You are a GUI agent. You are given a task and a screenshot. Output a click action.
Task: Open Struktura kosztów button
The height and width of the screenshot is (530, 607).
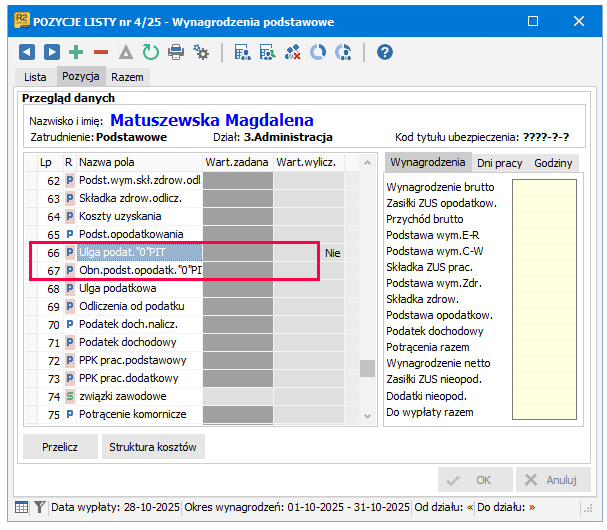point(153,447)
